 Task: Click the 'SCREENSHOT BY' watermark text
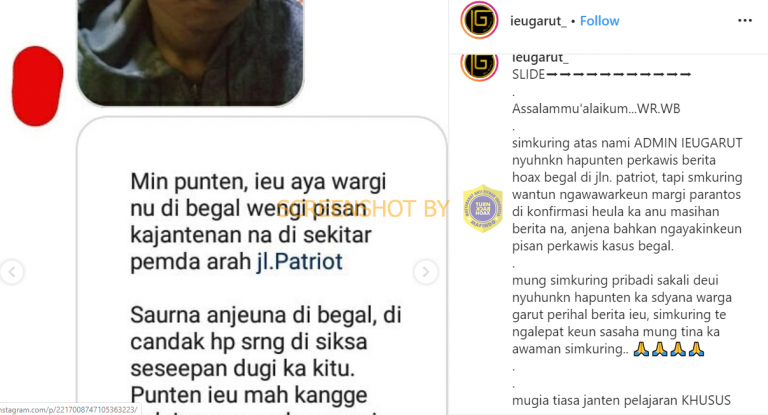pyautogui.click(x=363, y=209)
